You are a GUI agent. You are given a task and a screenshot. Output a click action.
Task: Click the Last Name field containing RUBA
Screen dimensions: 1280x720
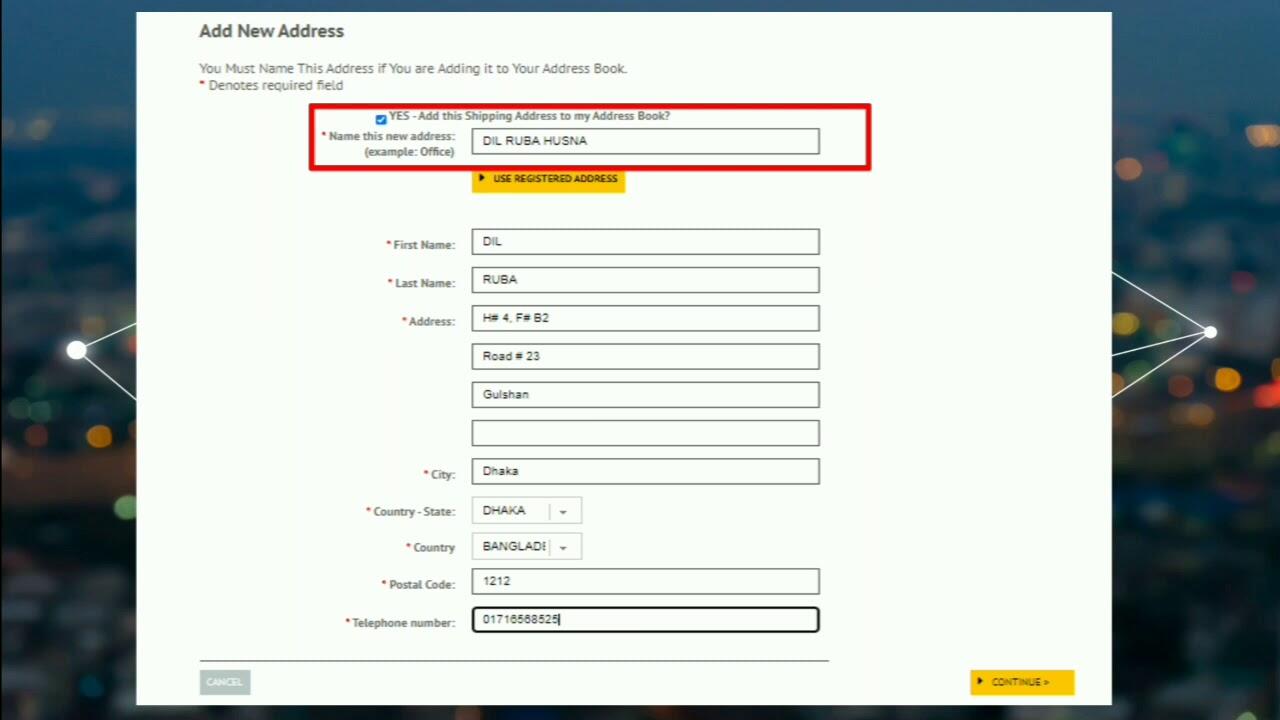[x=645, y=279]
